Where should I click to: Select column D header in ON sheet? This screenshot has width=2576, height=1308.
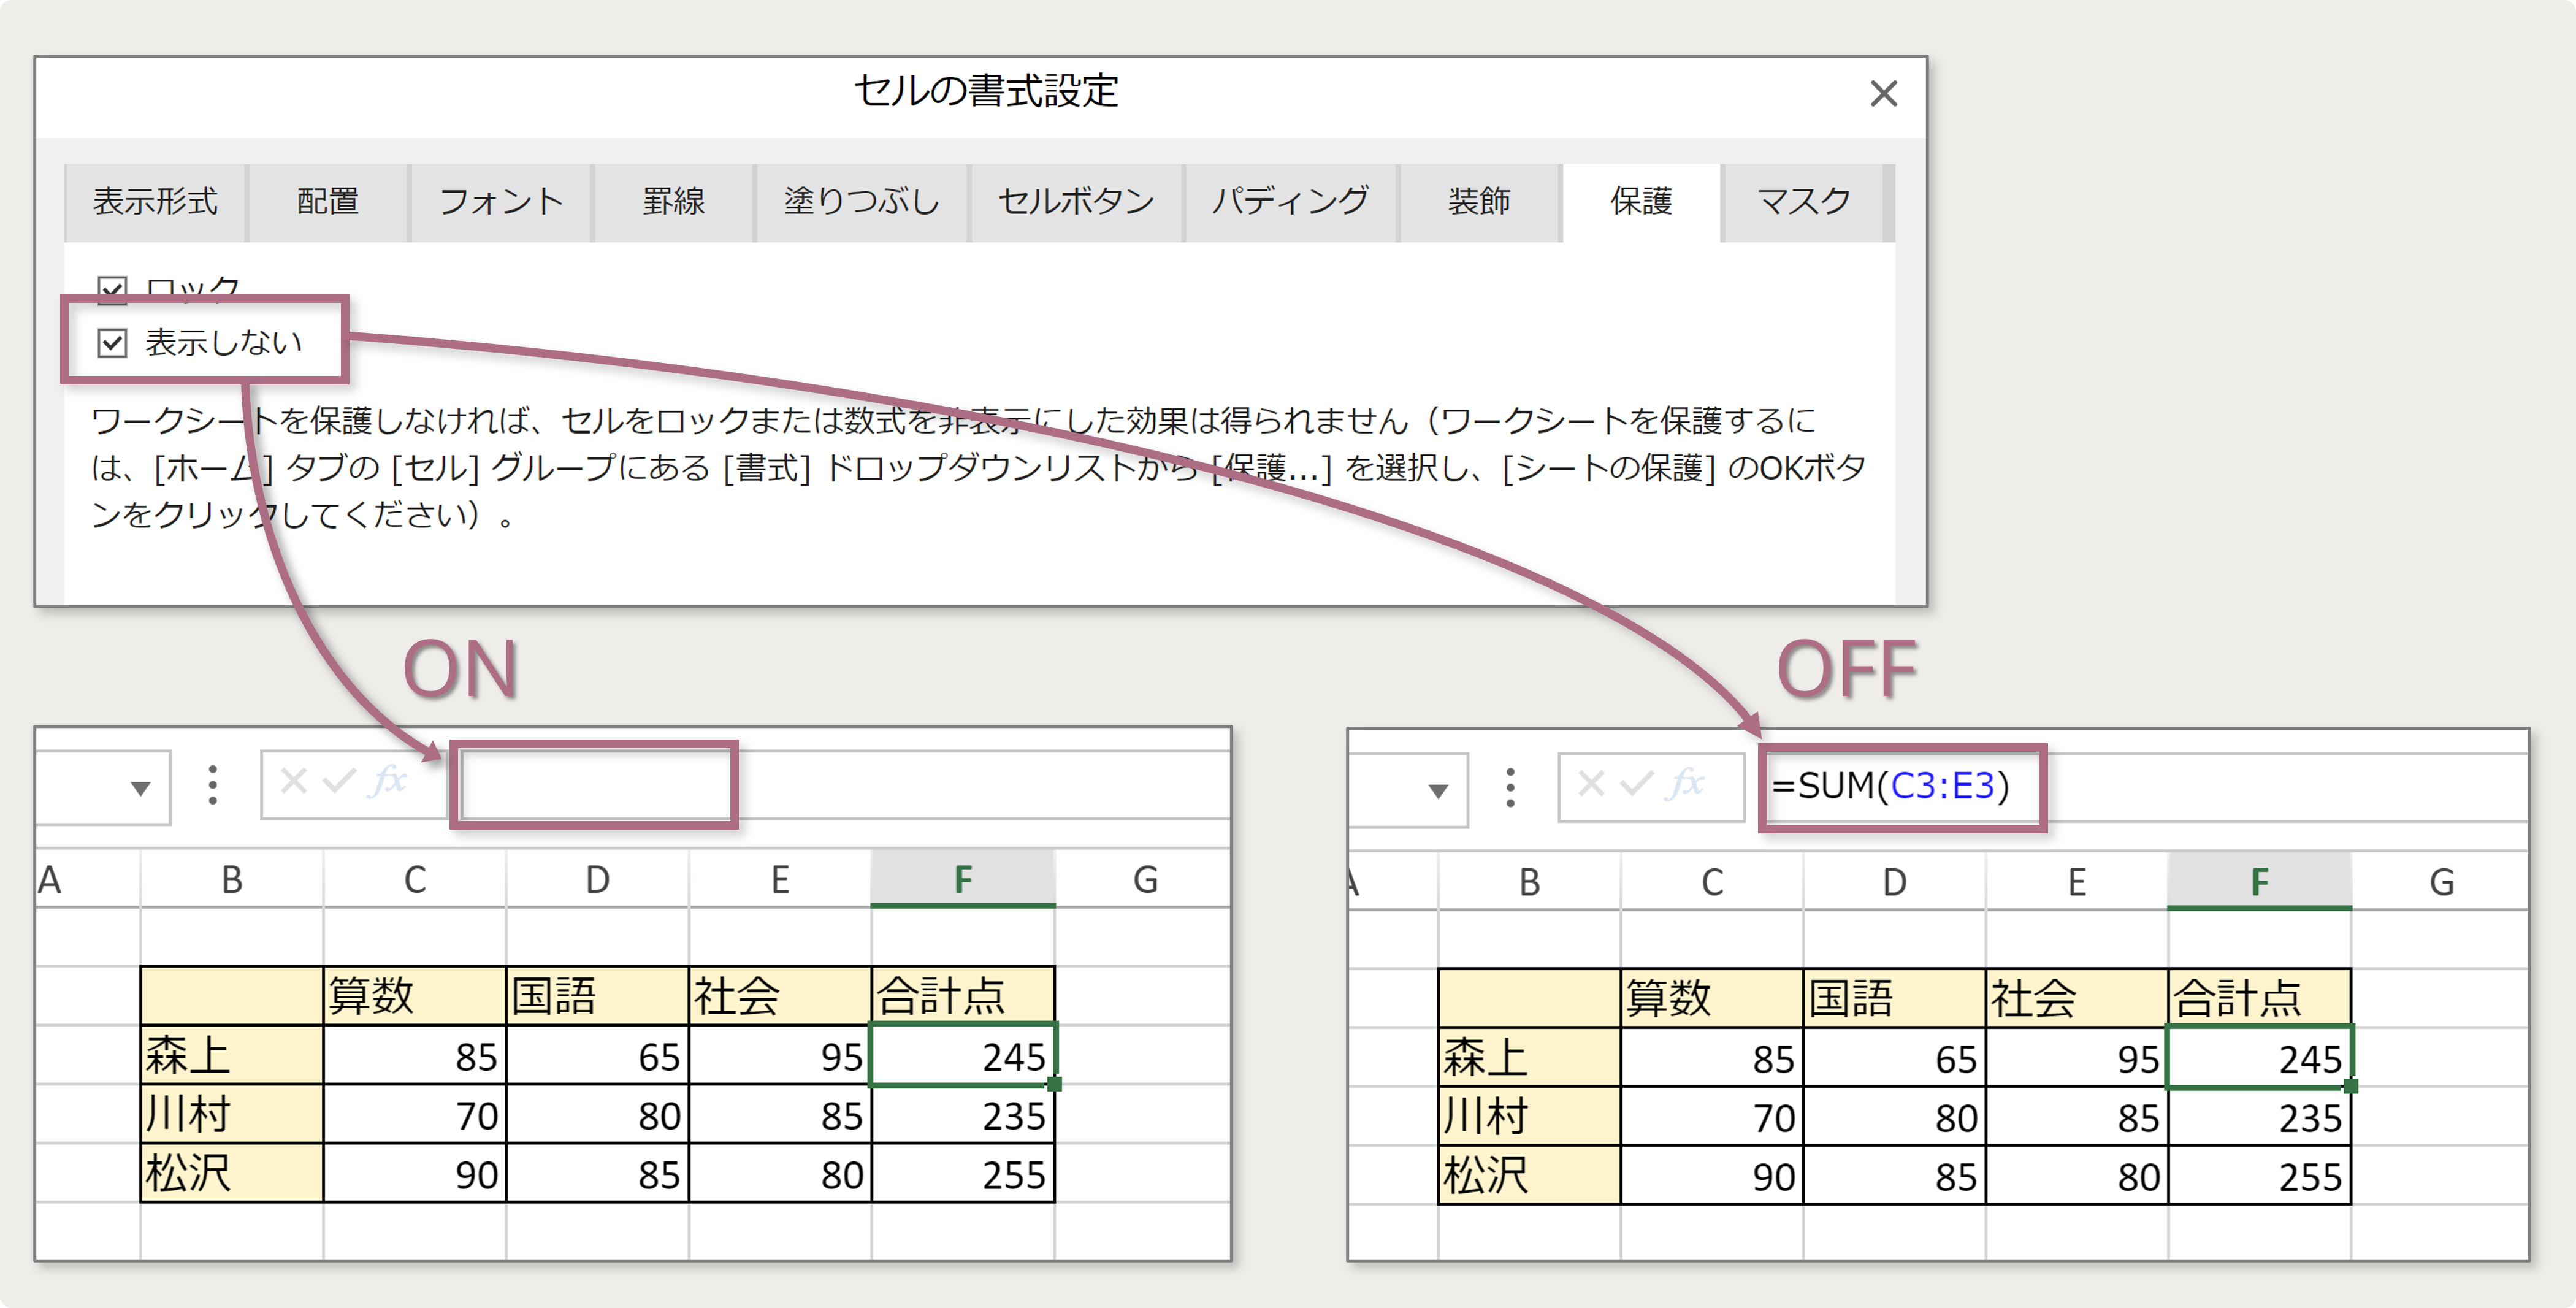point(597,880)
